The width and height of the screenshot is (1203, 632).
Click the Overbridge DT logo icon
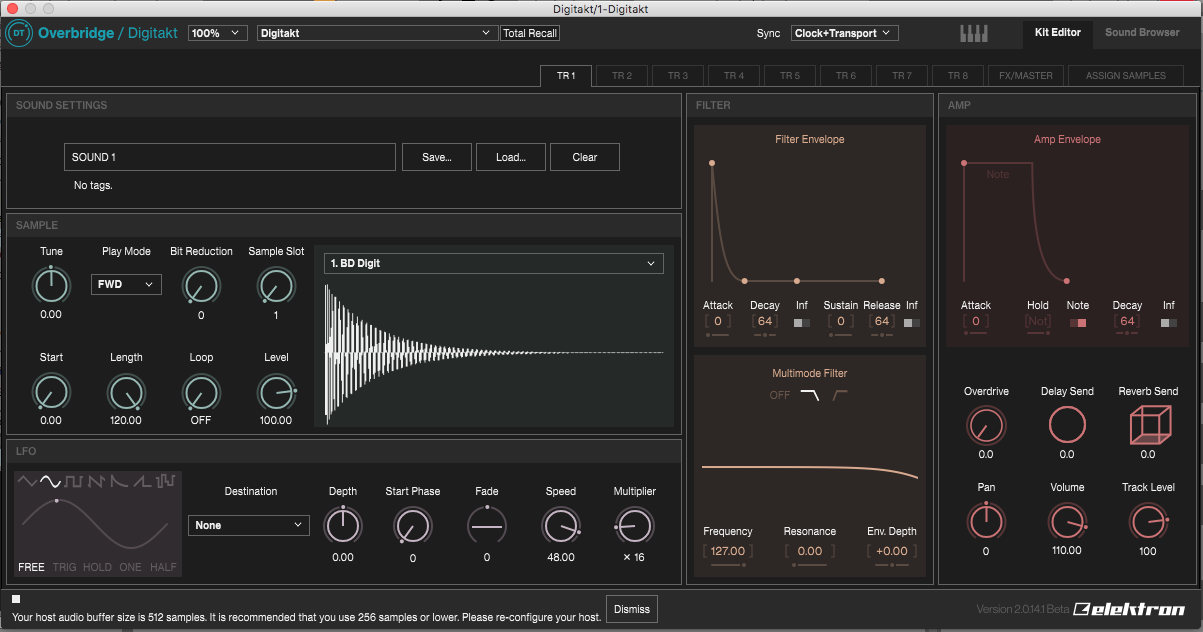[19, 33]
